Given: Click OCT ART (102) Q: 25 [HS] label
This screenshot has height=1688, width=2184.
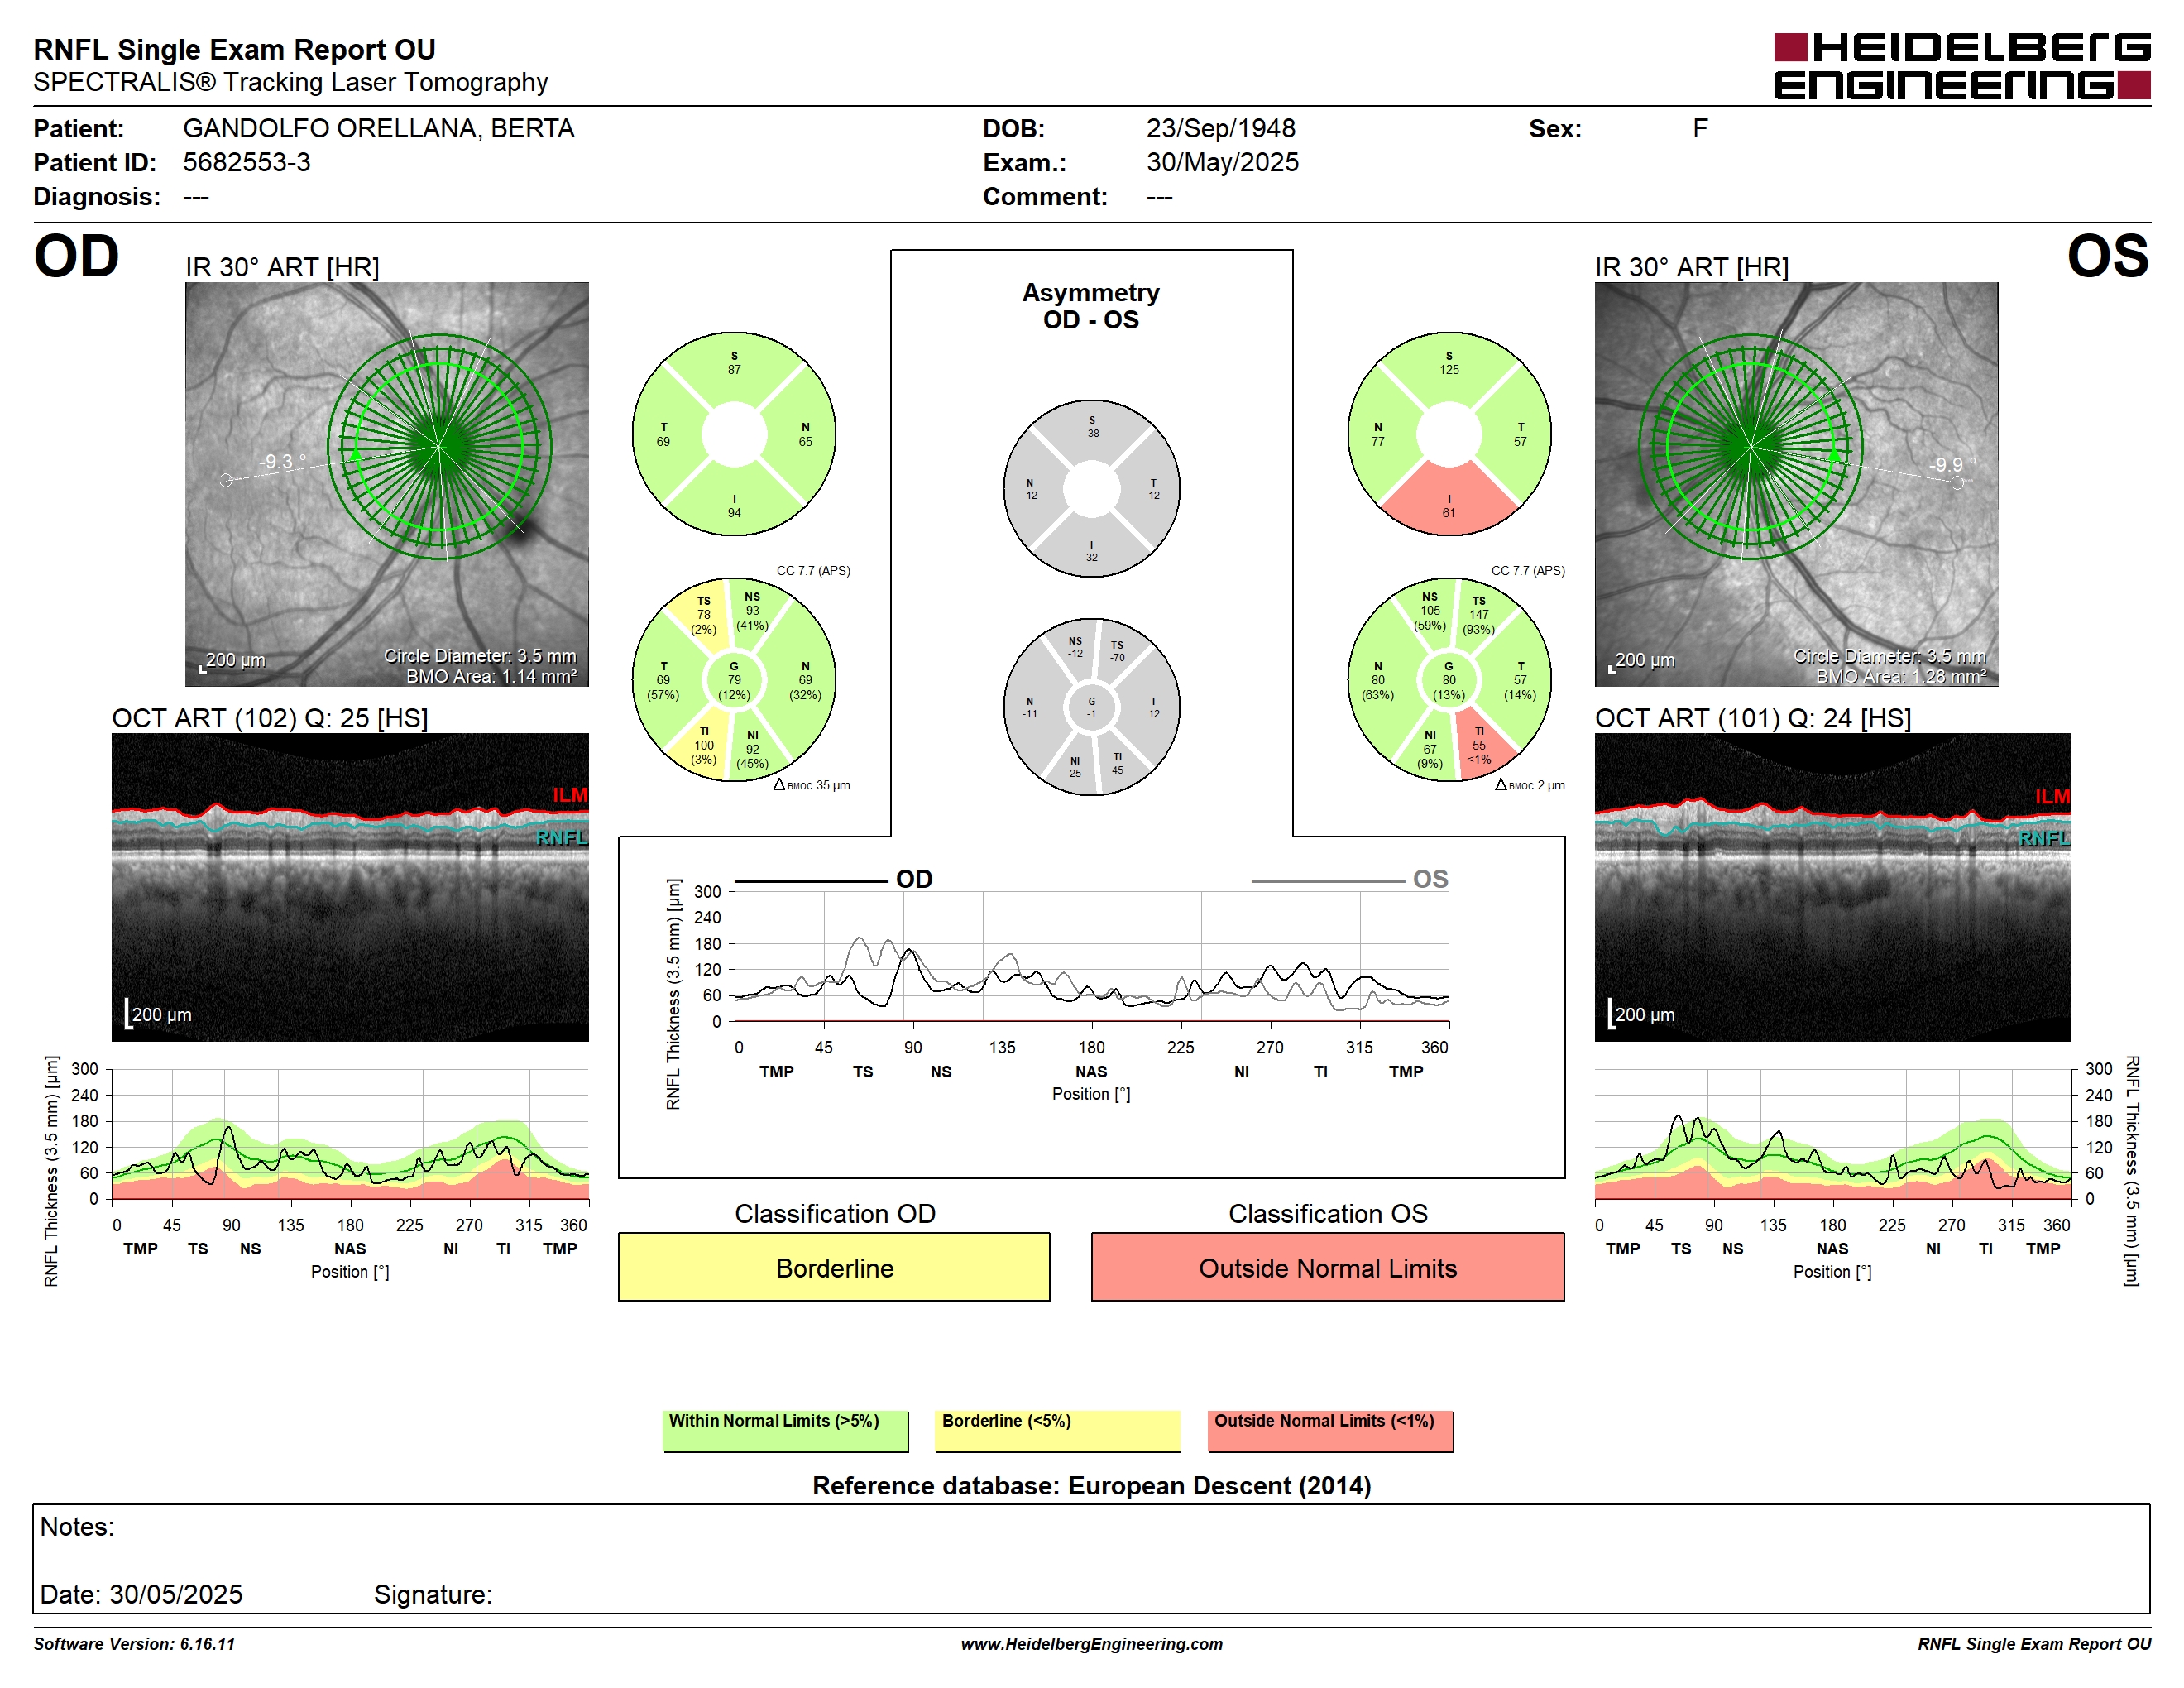Looking at the screenshot, I should [x=270, y=718].
